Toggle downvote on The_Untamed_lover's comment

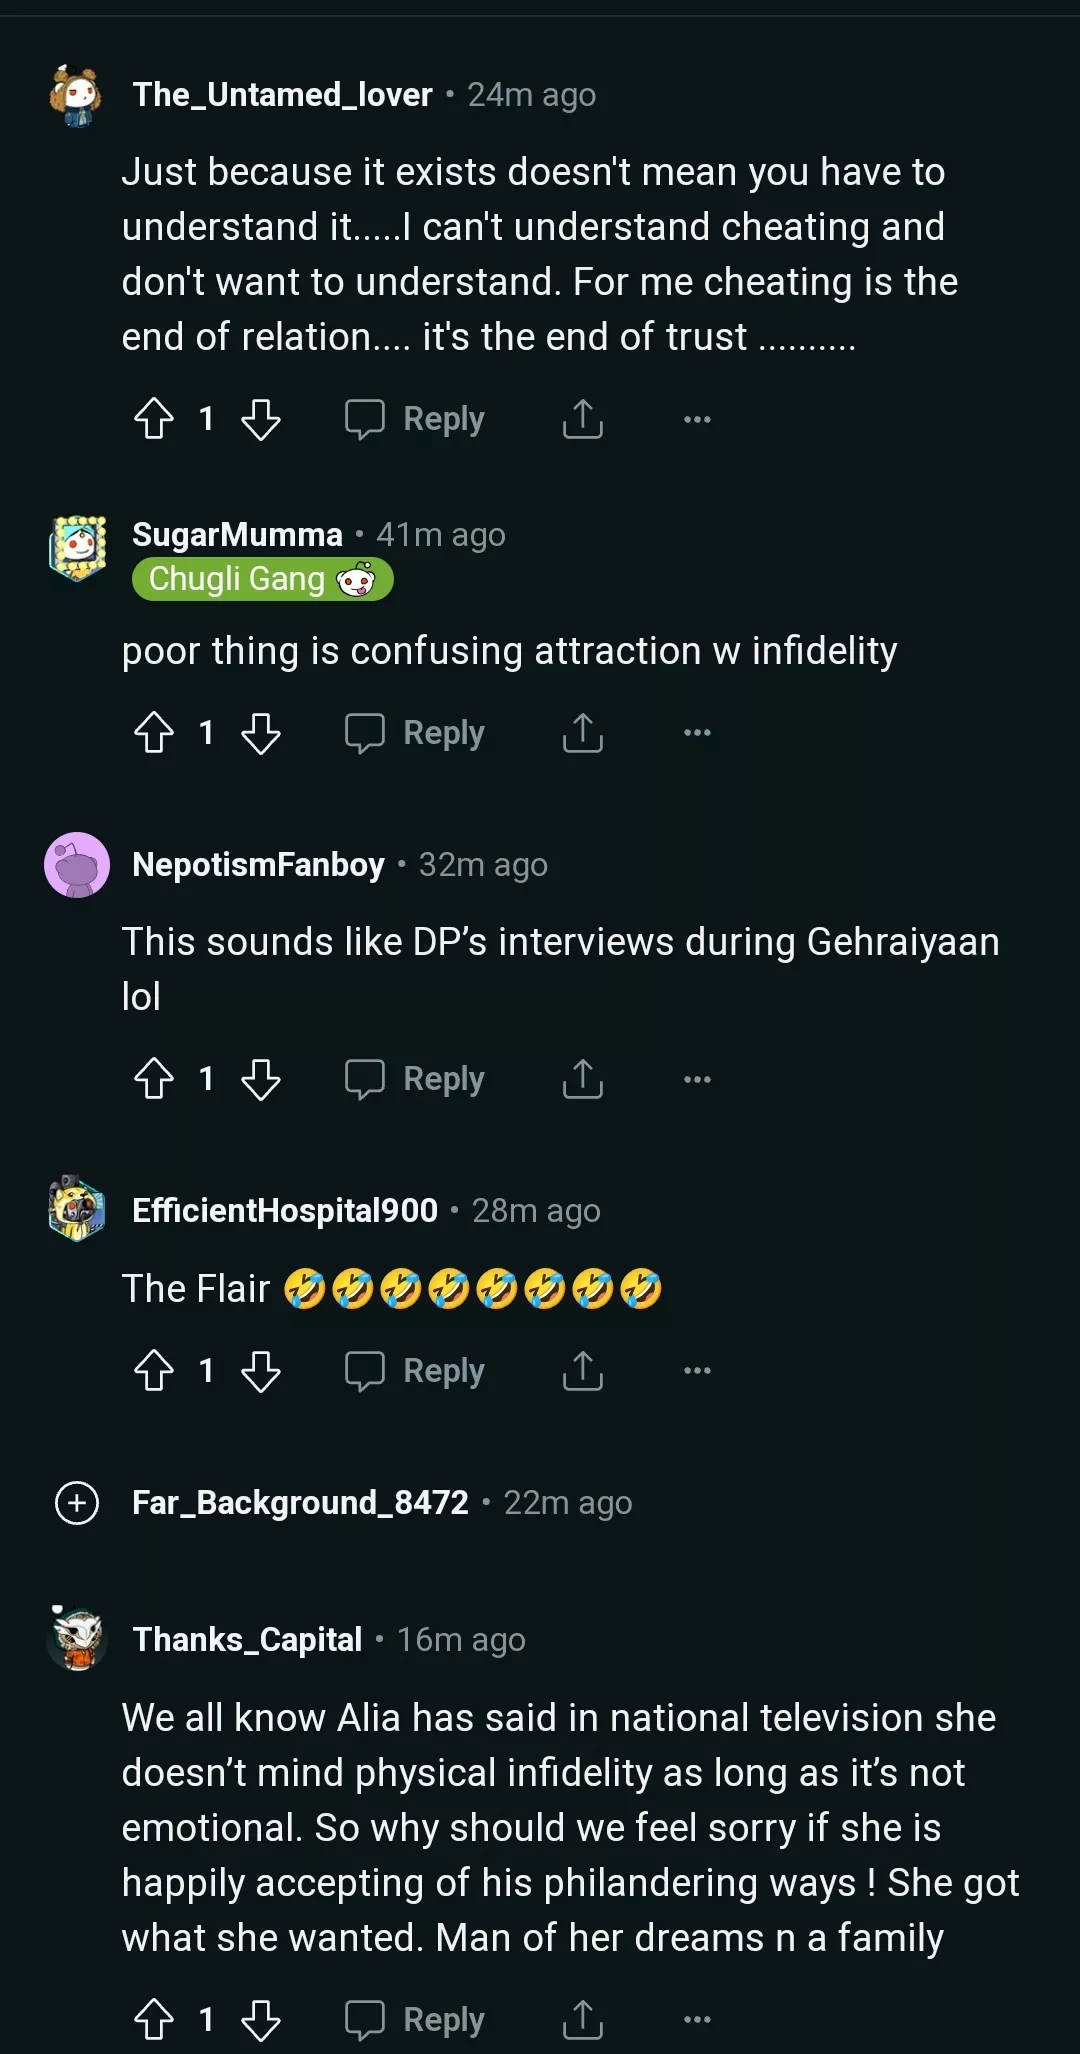(261, 418)
